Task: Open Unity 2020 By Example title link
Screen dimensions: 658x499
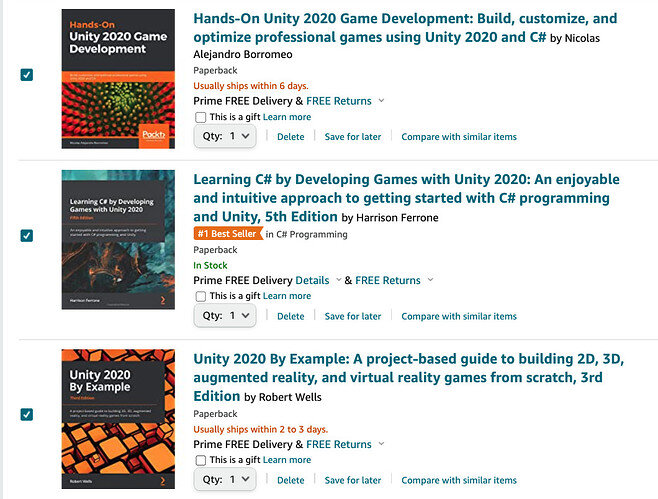Action: (408, 377)
